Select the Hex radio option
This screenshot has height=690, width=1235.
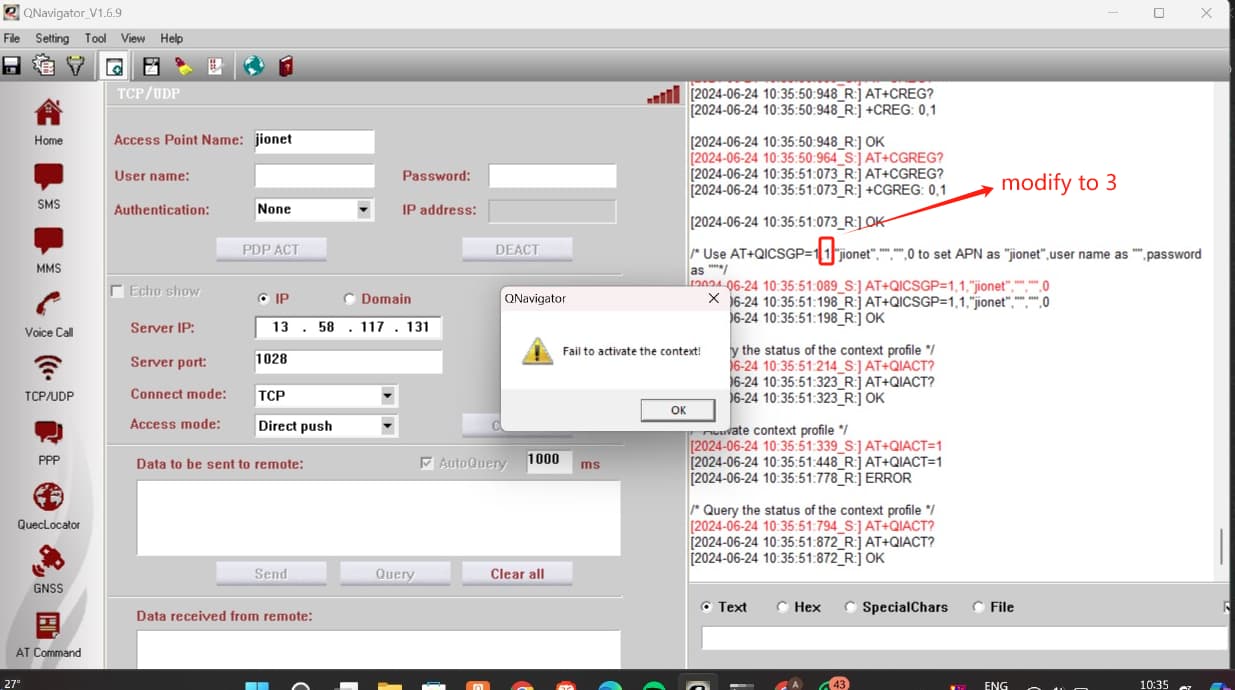[x=784, y=607]
